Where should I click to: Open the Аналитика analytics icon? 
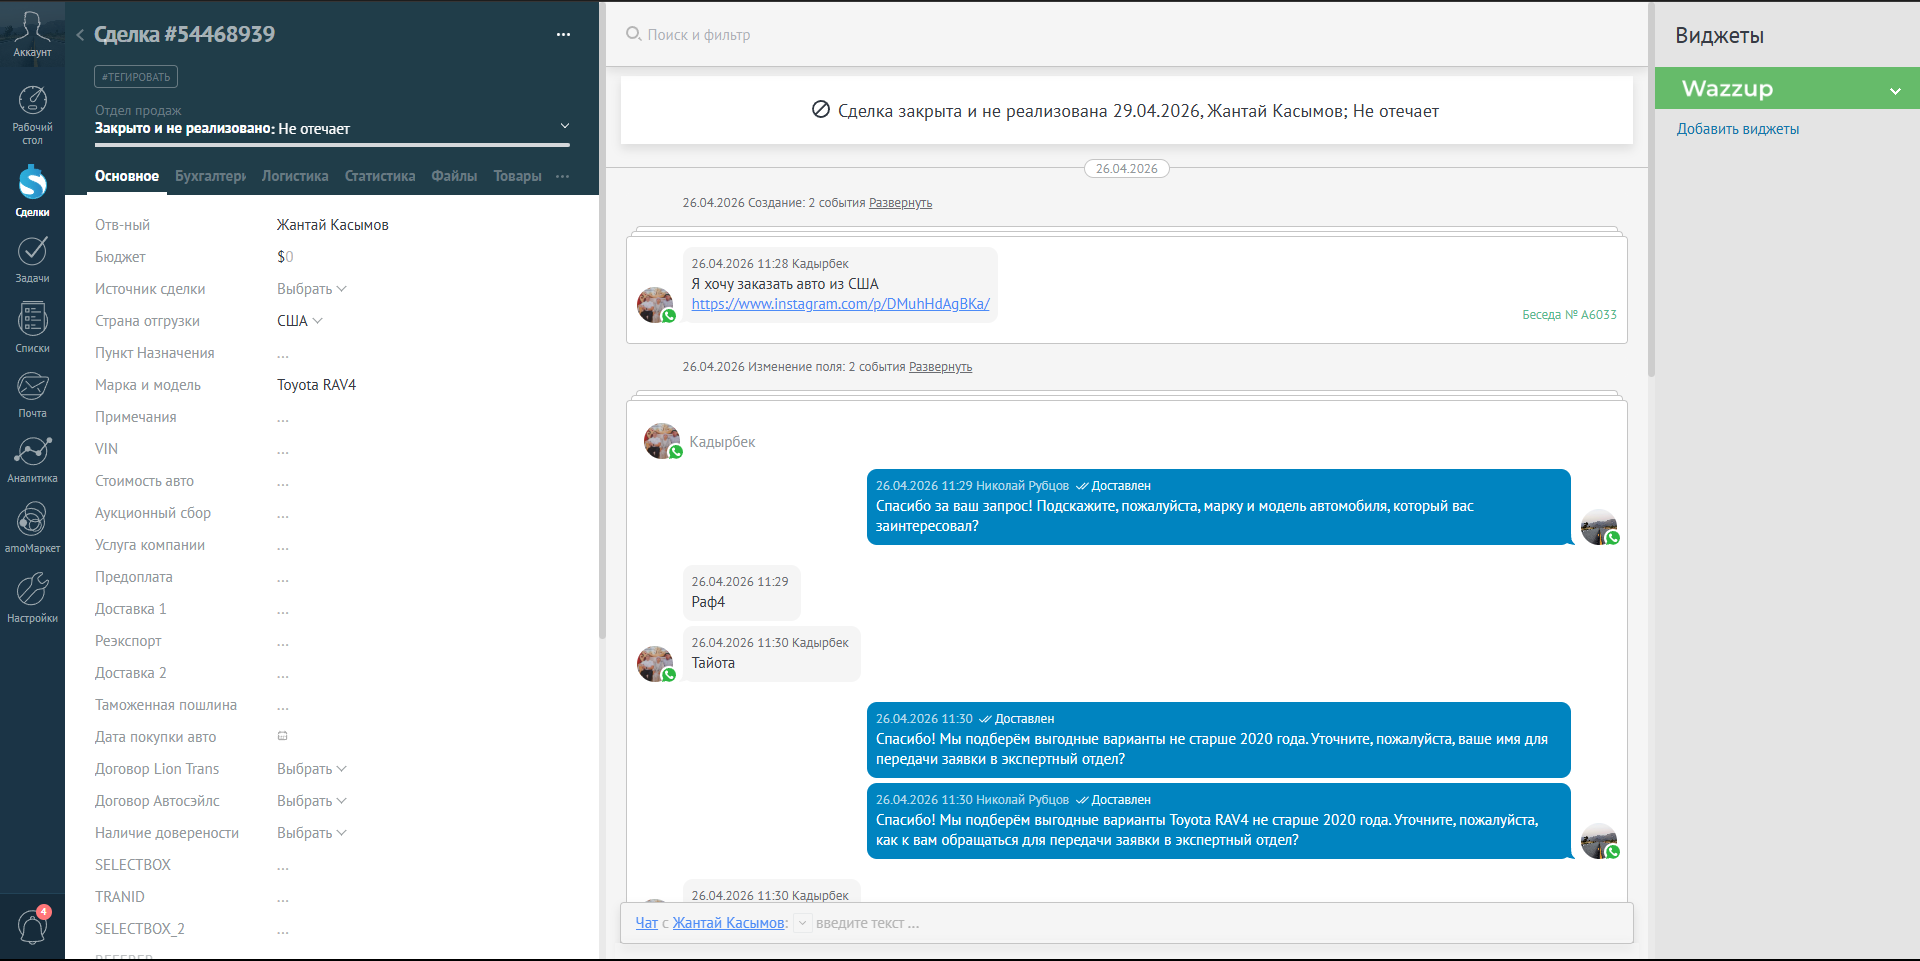click(x=32, y=459)
